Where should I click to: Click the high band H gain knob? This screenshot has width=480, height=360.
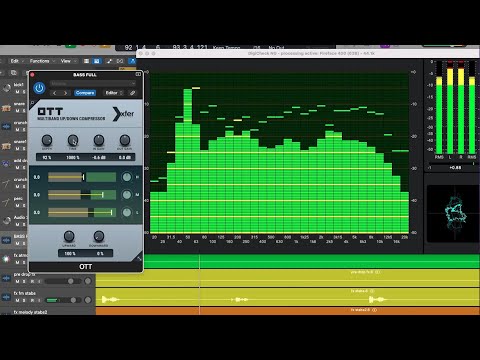(127, 177)
